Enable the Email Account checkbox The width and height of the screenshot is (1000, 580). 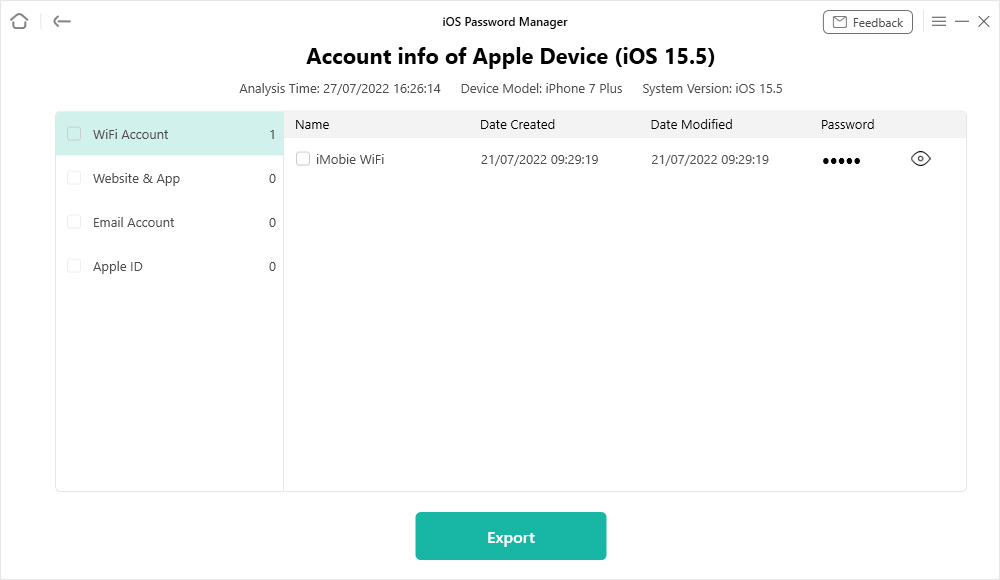tap(74, 222)
